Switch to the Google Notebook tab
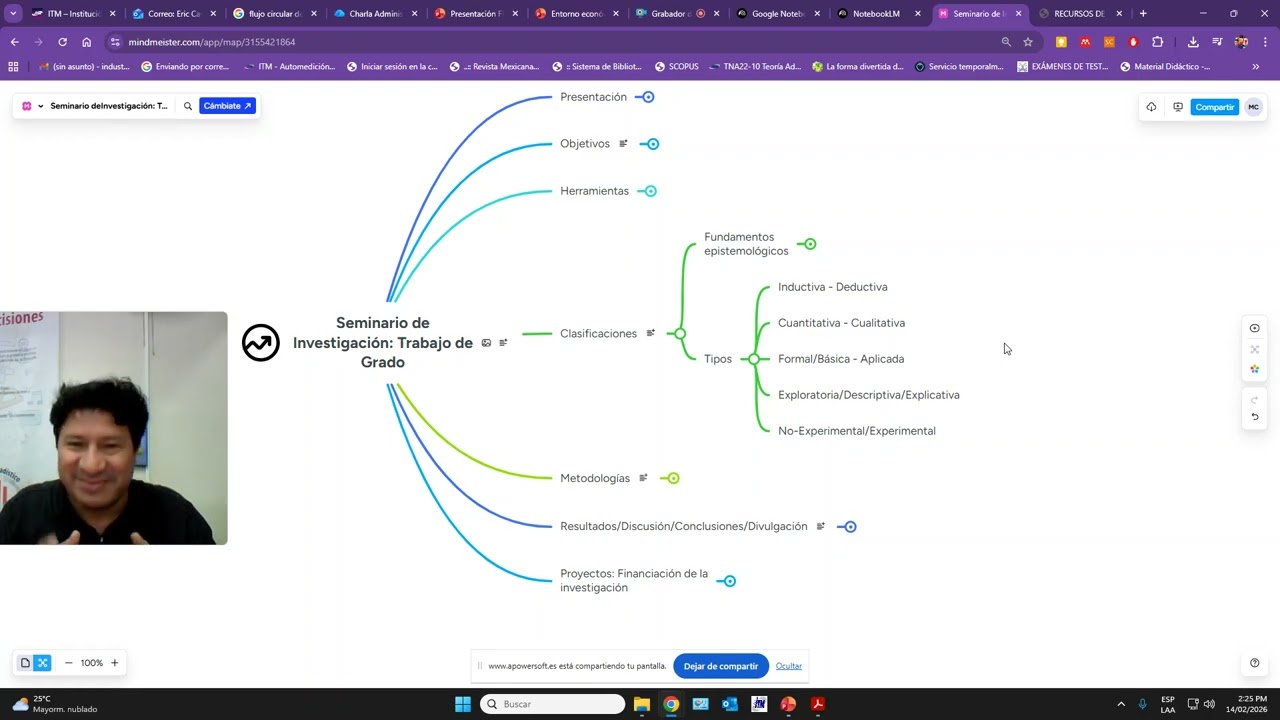 (x=778, y=14)
